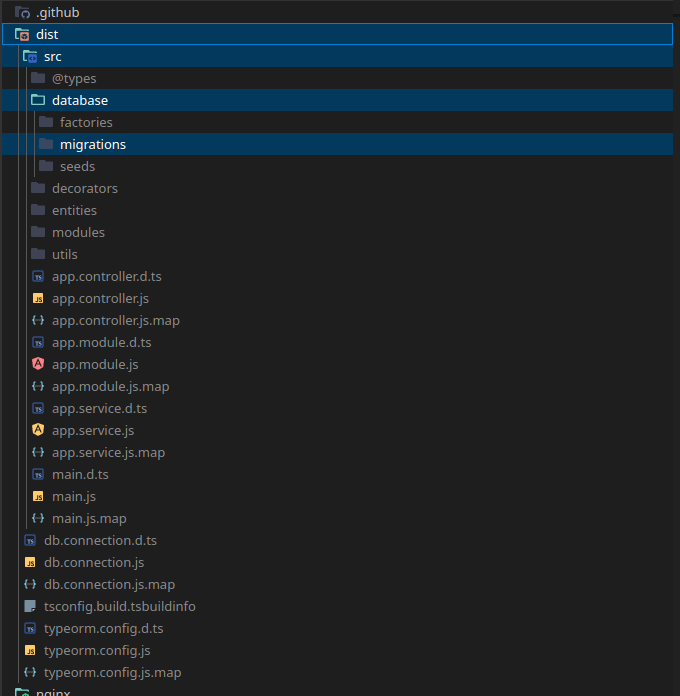Expand the decorators folder
Viewport: 680px width, 696px height.
click(x=337, y=188)
